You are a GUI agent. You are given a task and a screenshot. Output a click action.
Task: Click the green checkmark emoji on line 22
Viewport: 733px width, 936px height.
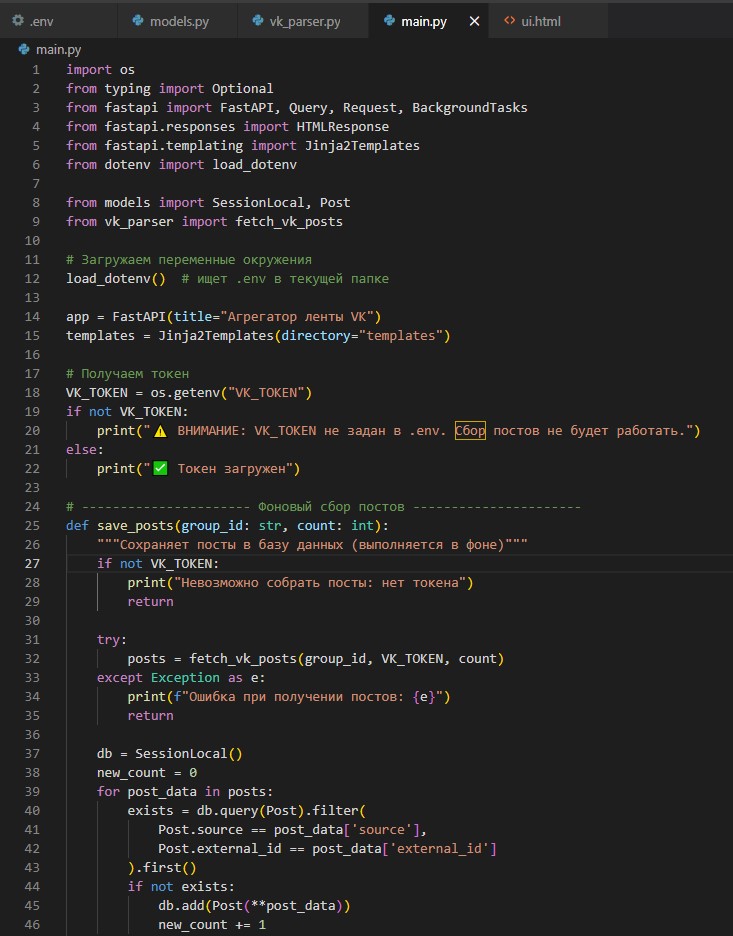pos(160,468)
